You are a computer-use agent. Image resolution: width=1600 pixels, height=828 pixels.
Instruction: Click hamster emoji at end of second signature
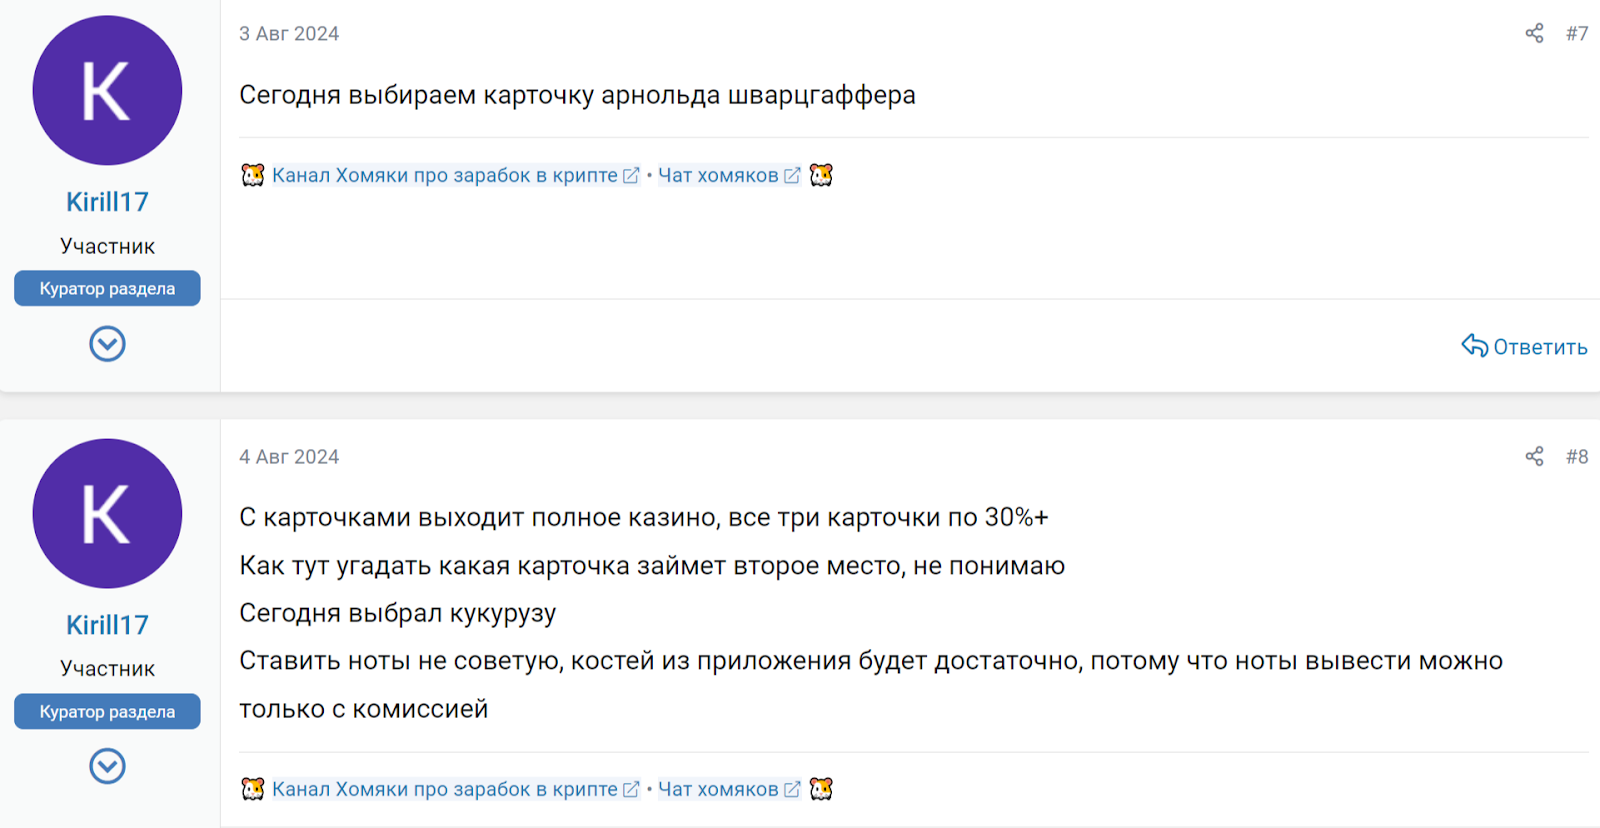pyautogui.click(x=821, y=789)
